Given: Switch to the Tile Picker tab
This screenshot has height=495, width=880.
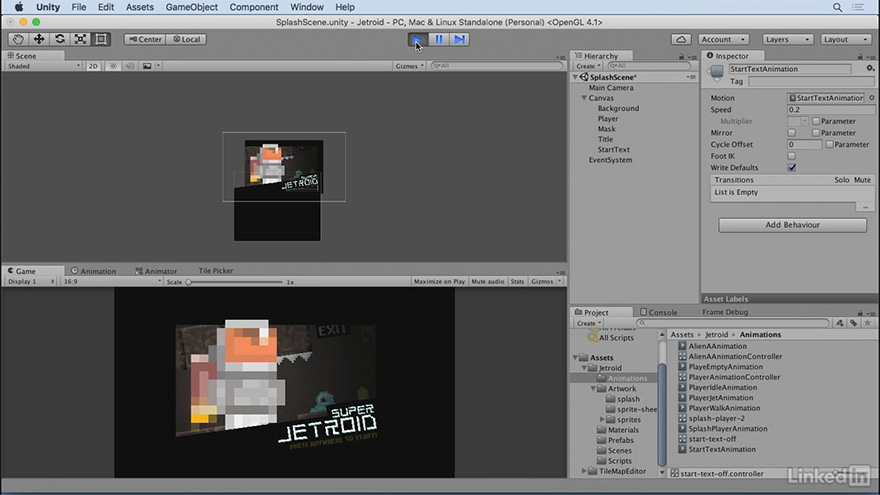Looking at the screenshot, I should tap(216, 271).
